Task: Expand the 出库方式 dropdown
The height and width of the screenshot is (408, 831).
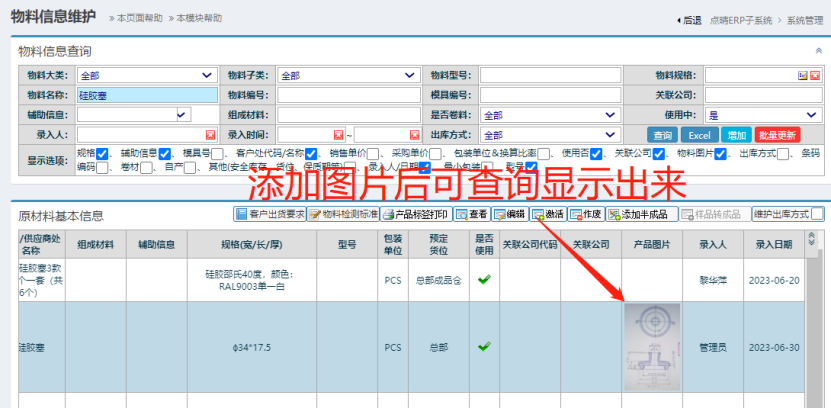Action: pos(548,134)
